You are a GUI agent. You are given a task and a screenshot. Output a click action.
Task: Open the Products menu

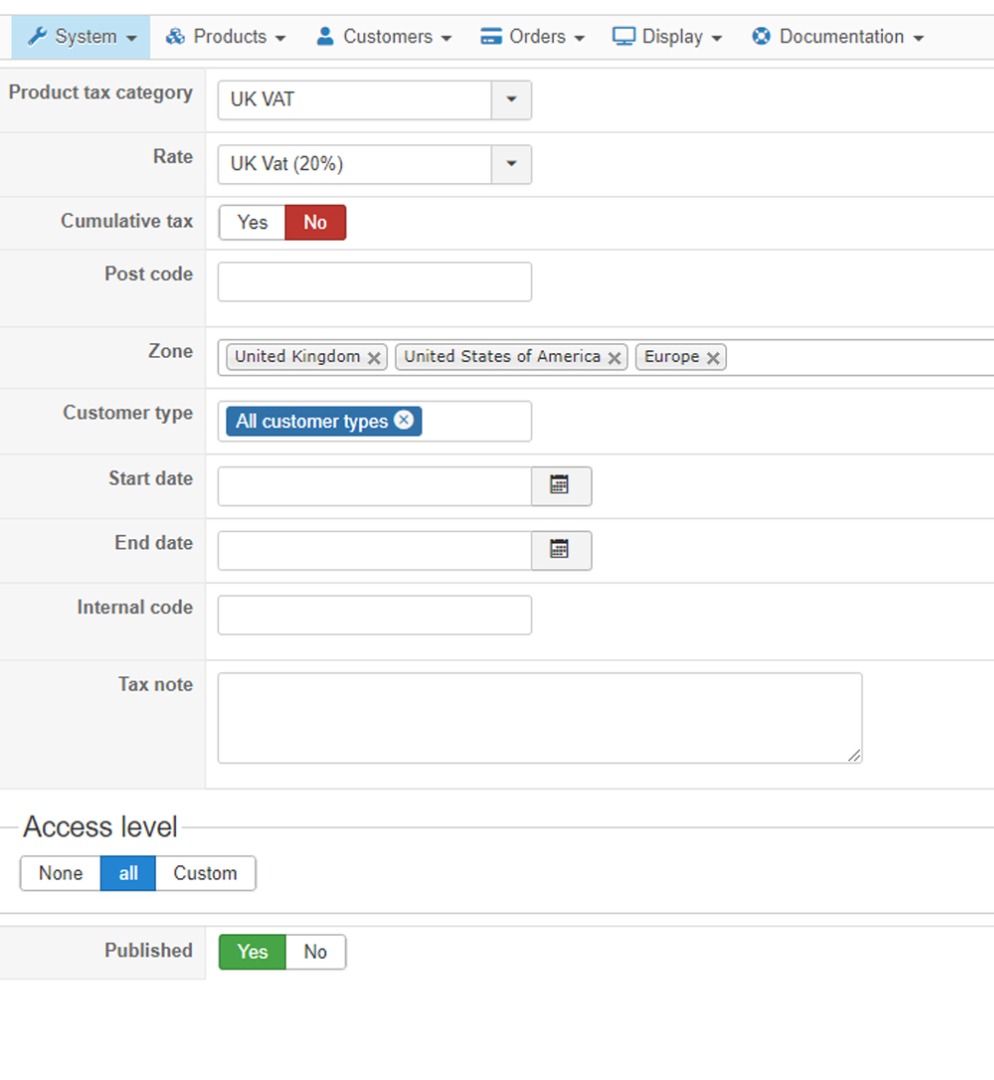point(226,37)
